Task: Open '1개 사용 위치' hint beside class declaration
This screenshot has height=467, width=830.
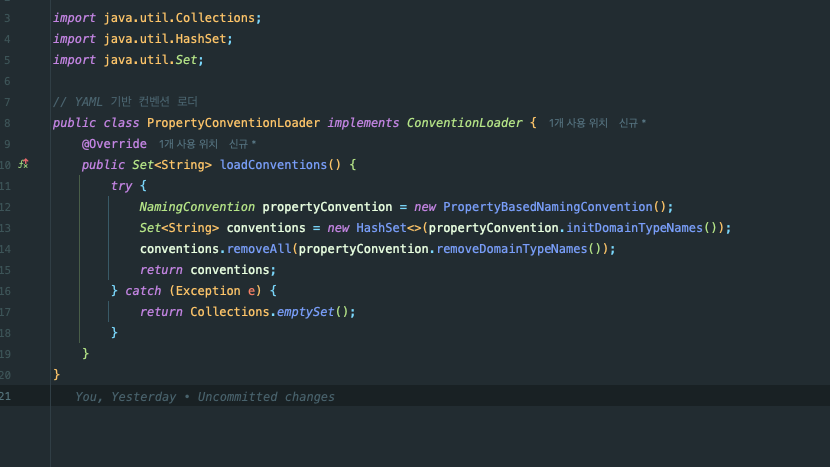Action: tap(578, 123)
